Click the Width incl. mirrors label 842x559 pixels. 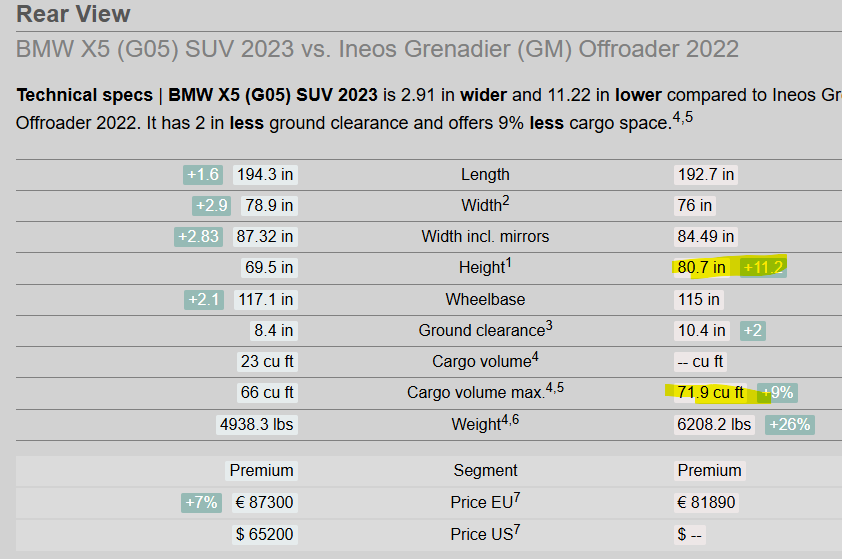point(485,236)
